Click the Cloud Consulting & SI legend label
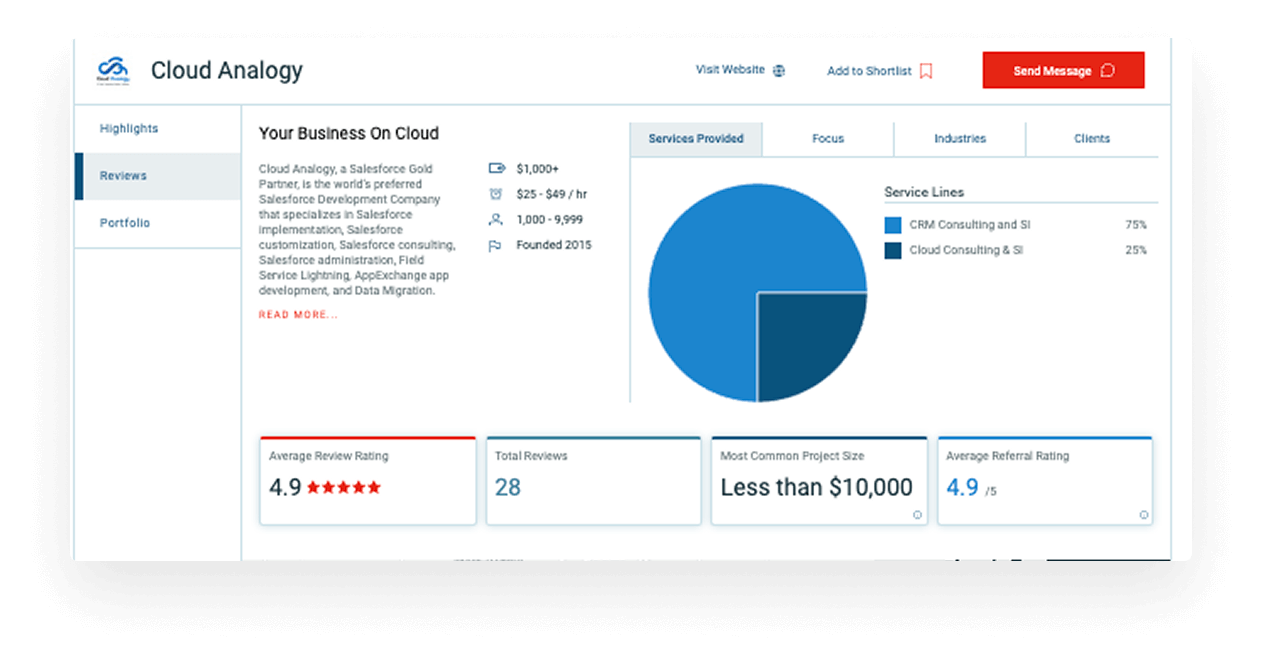Screen dimensions: 1262x663 click(966, 250)
